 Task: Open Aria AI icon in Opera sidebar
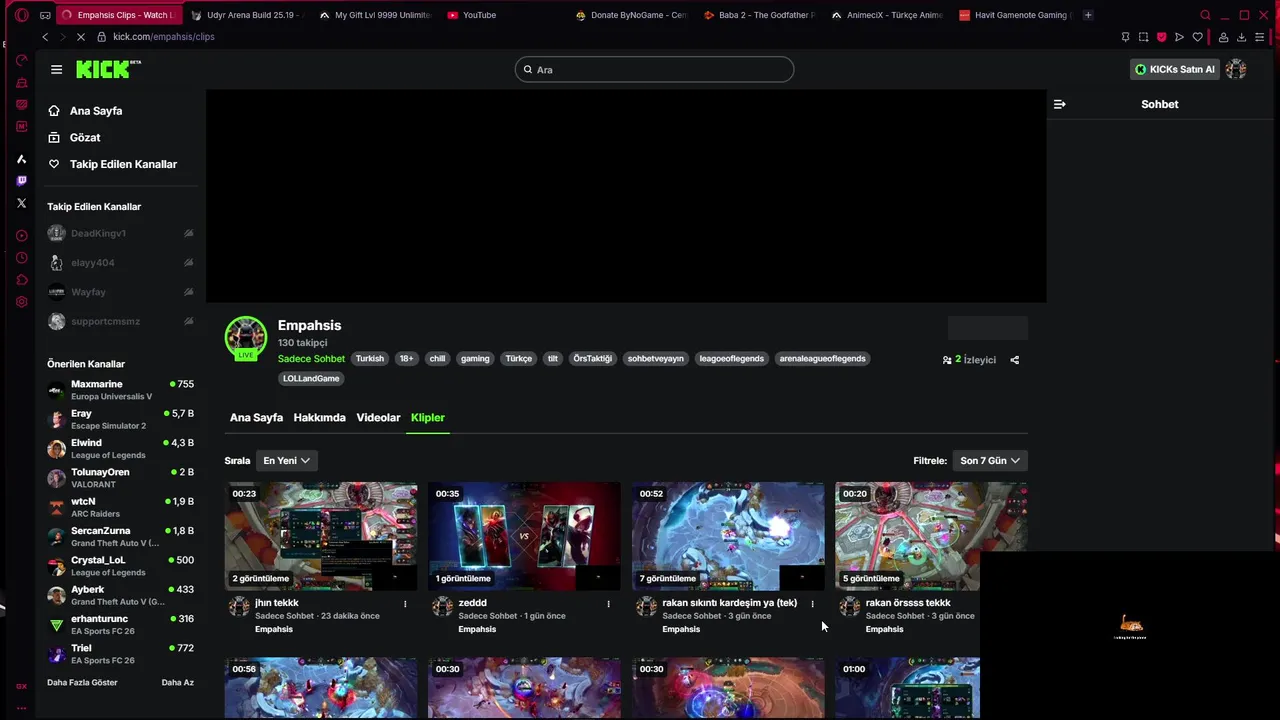point(22,159)
